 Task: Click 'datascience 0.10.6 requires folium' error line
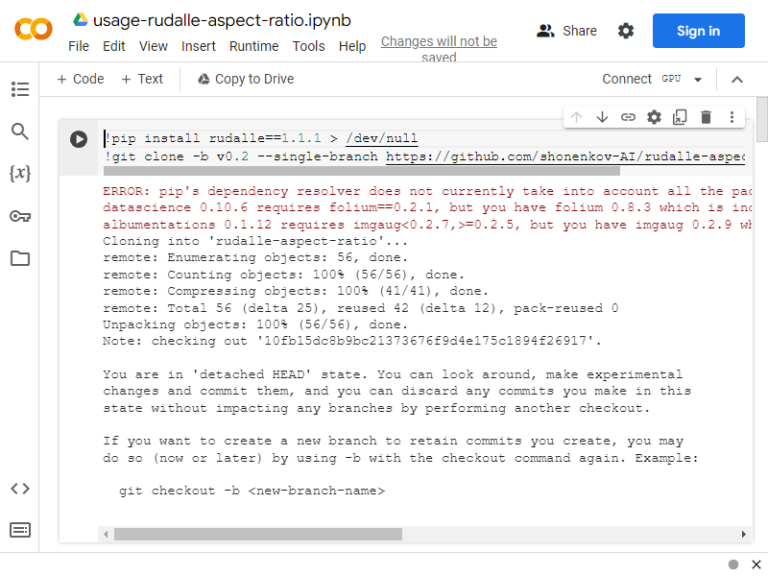coord(427,208)
